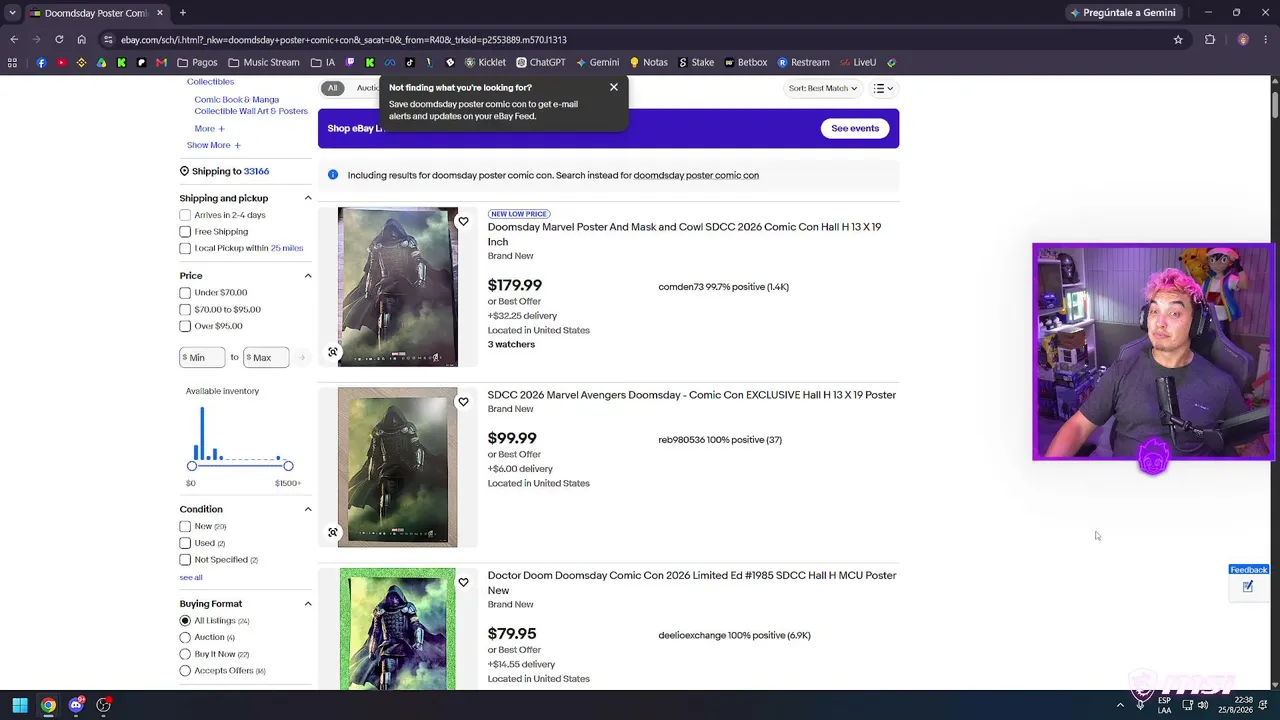Enable Free Shipping filter
The width and height of the screenshot is (1280, 720).
(185, 232)
